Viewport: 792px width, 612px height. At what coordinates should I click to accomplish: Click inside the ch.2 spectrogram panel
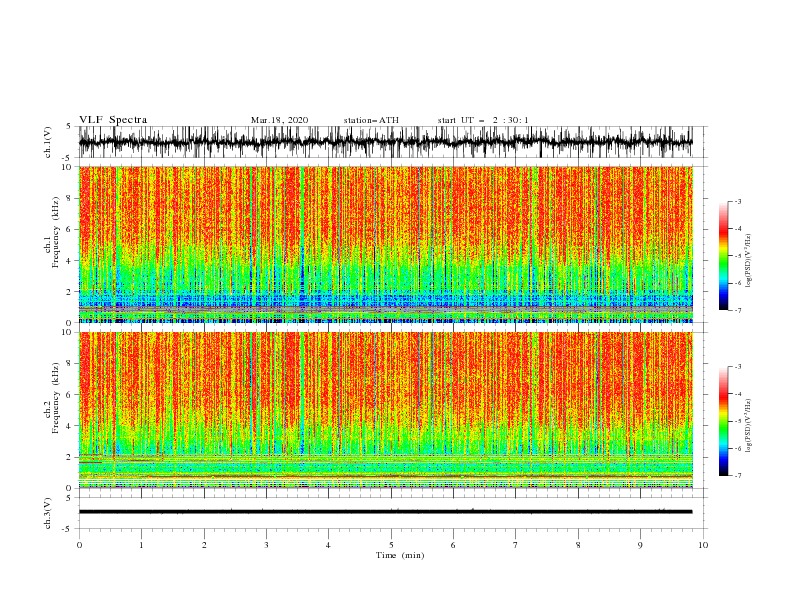(x=385, y=410)
